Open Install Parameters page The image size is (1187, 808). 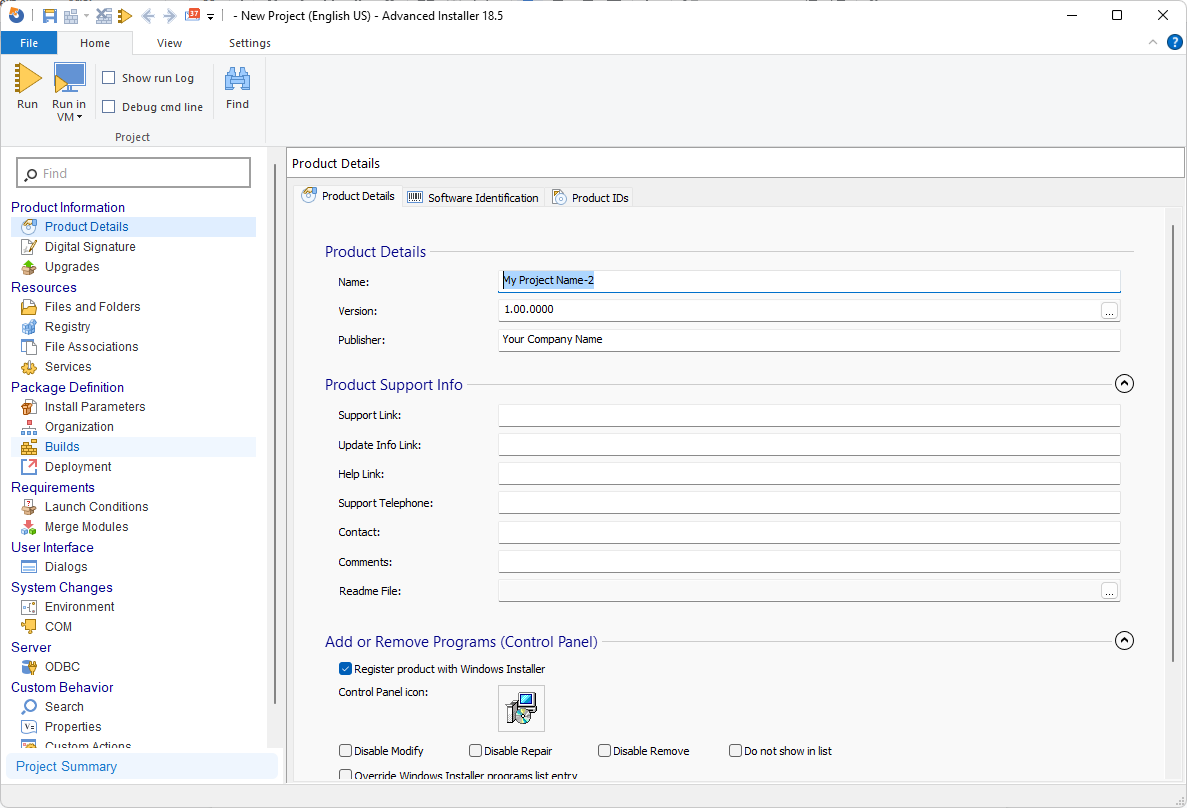(x=95, y=407)
